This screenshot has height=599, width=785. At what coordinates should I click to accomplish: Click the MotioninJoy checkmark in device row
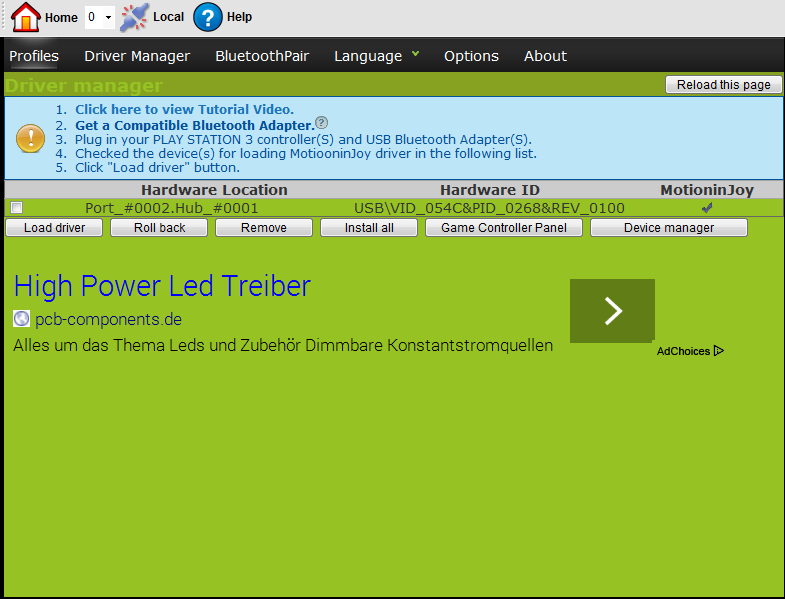[x=707, y=207]
